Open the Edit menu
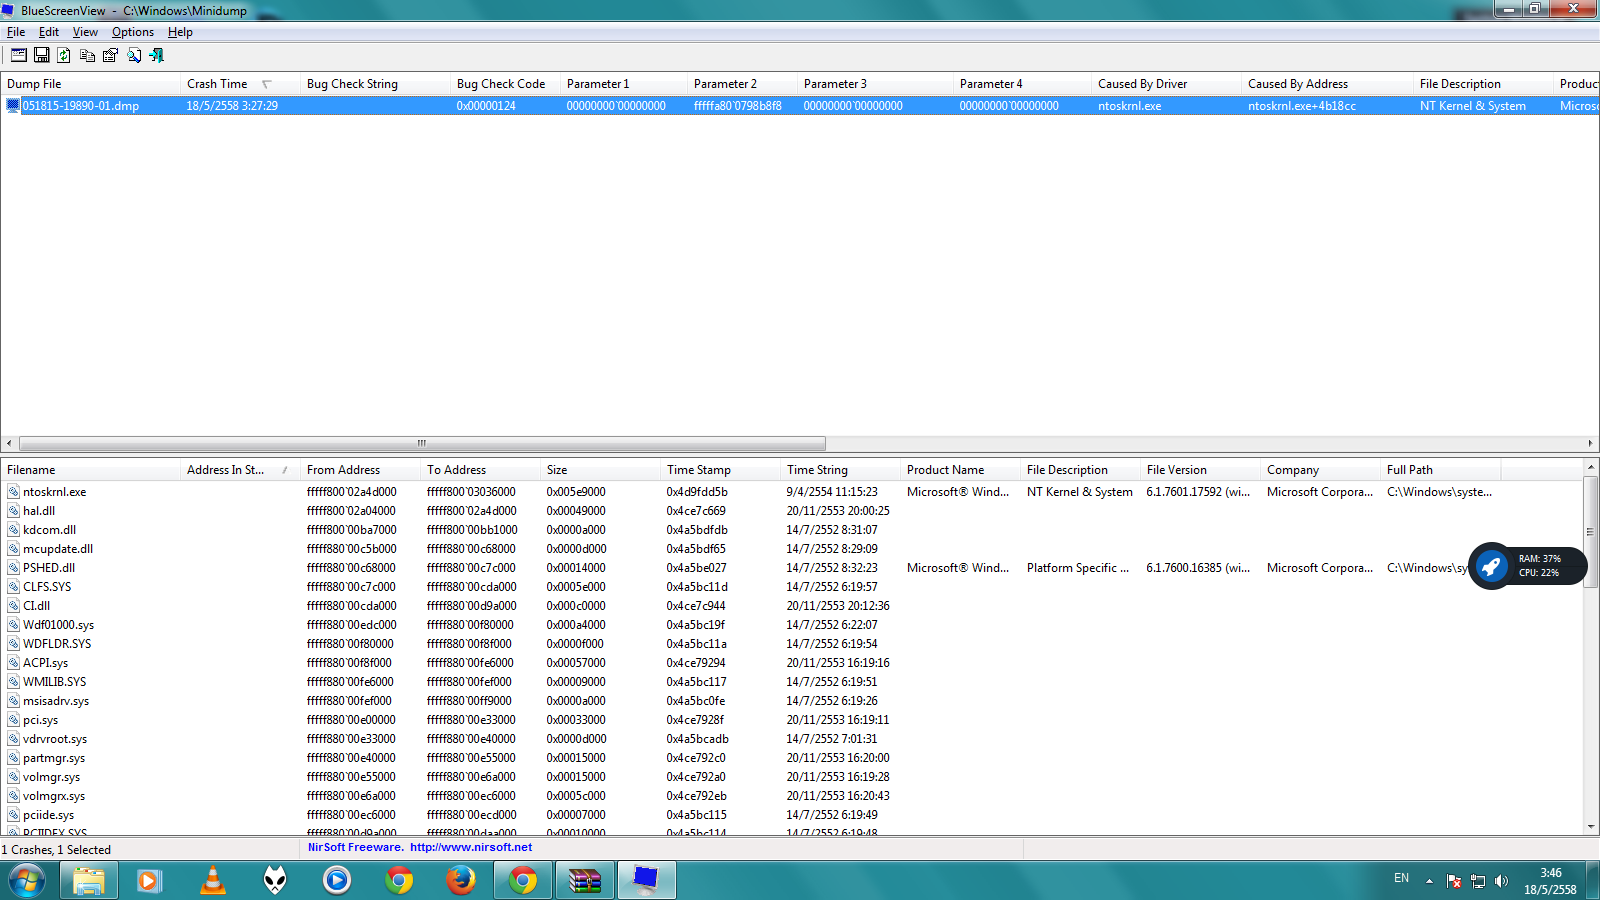The height and width of the screenshot is (900, 1600). tap(49, 32)
